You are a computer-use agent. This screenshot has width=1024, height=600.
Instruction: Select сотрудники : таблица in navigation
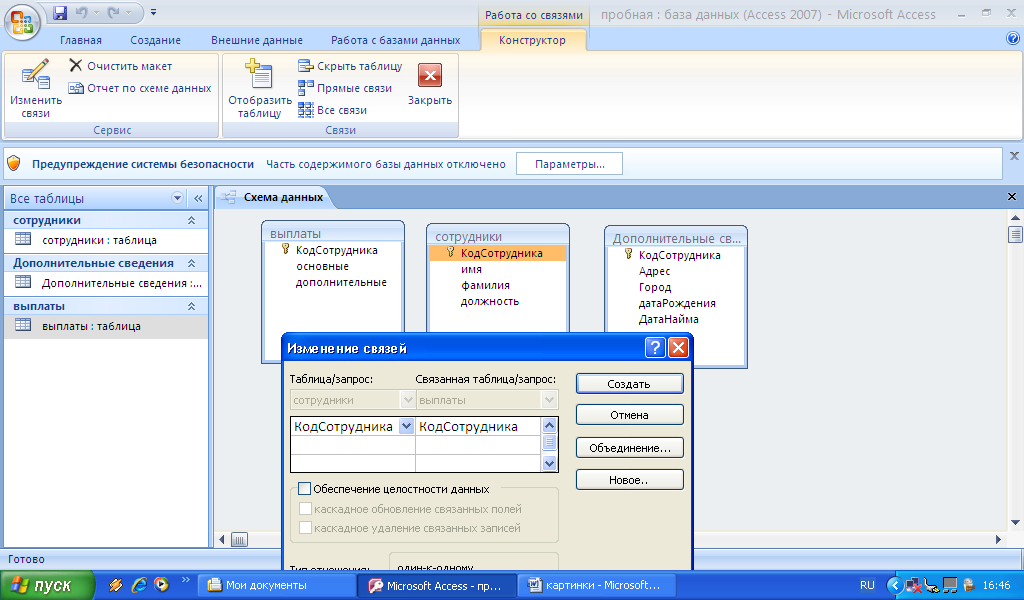pos(106,240)
